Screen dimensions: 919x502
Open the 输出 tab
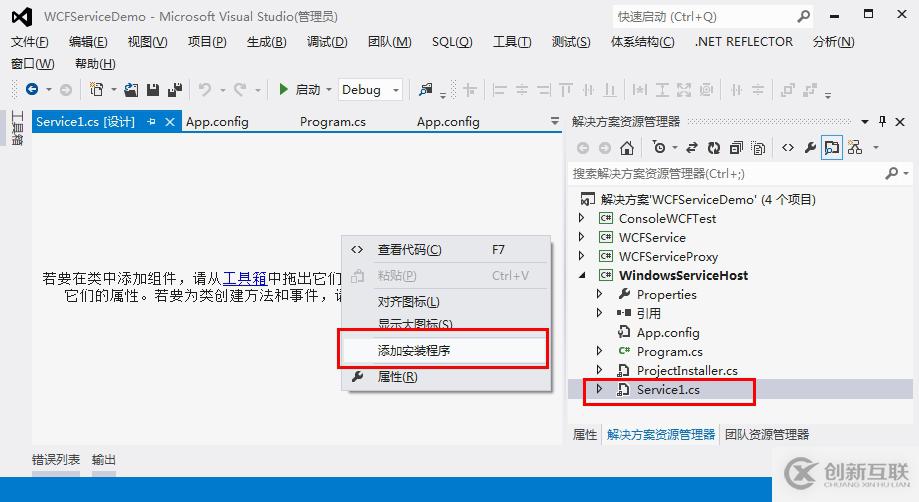click(104, 460)
